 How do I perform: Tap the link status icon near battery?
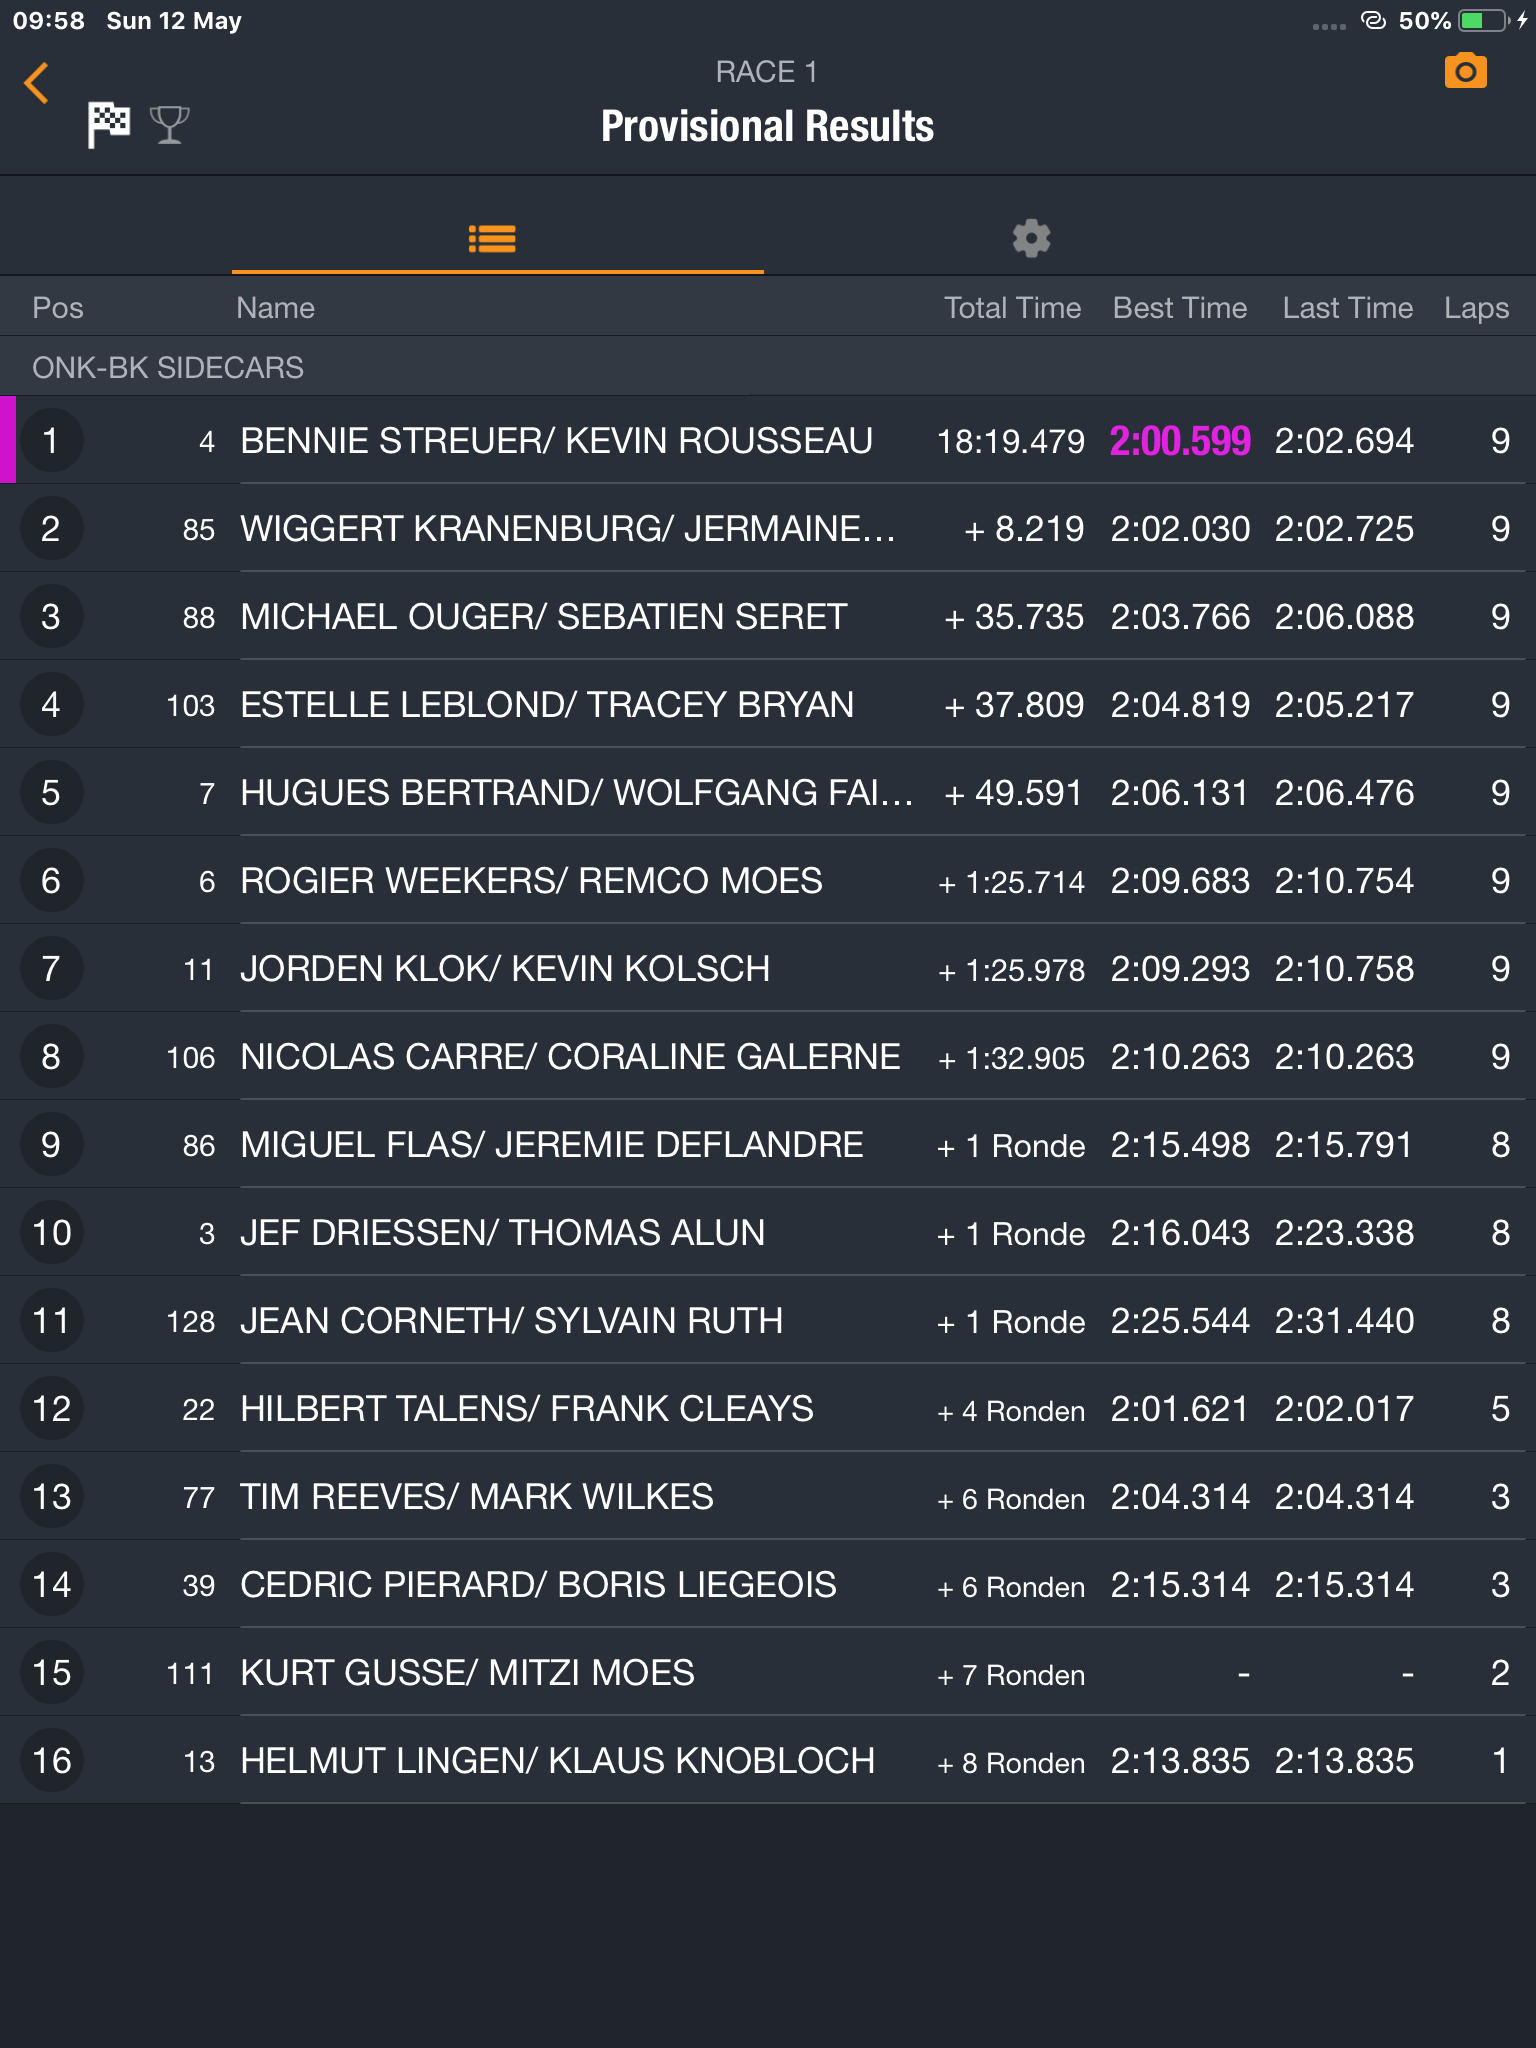[1374, 20]
